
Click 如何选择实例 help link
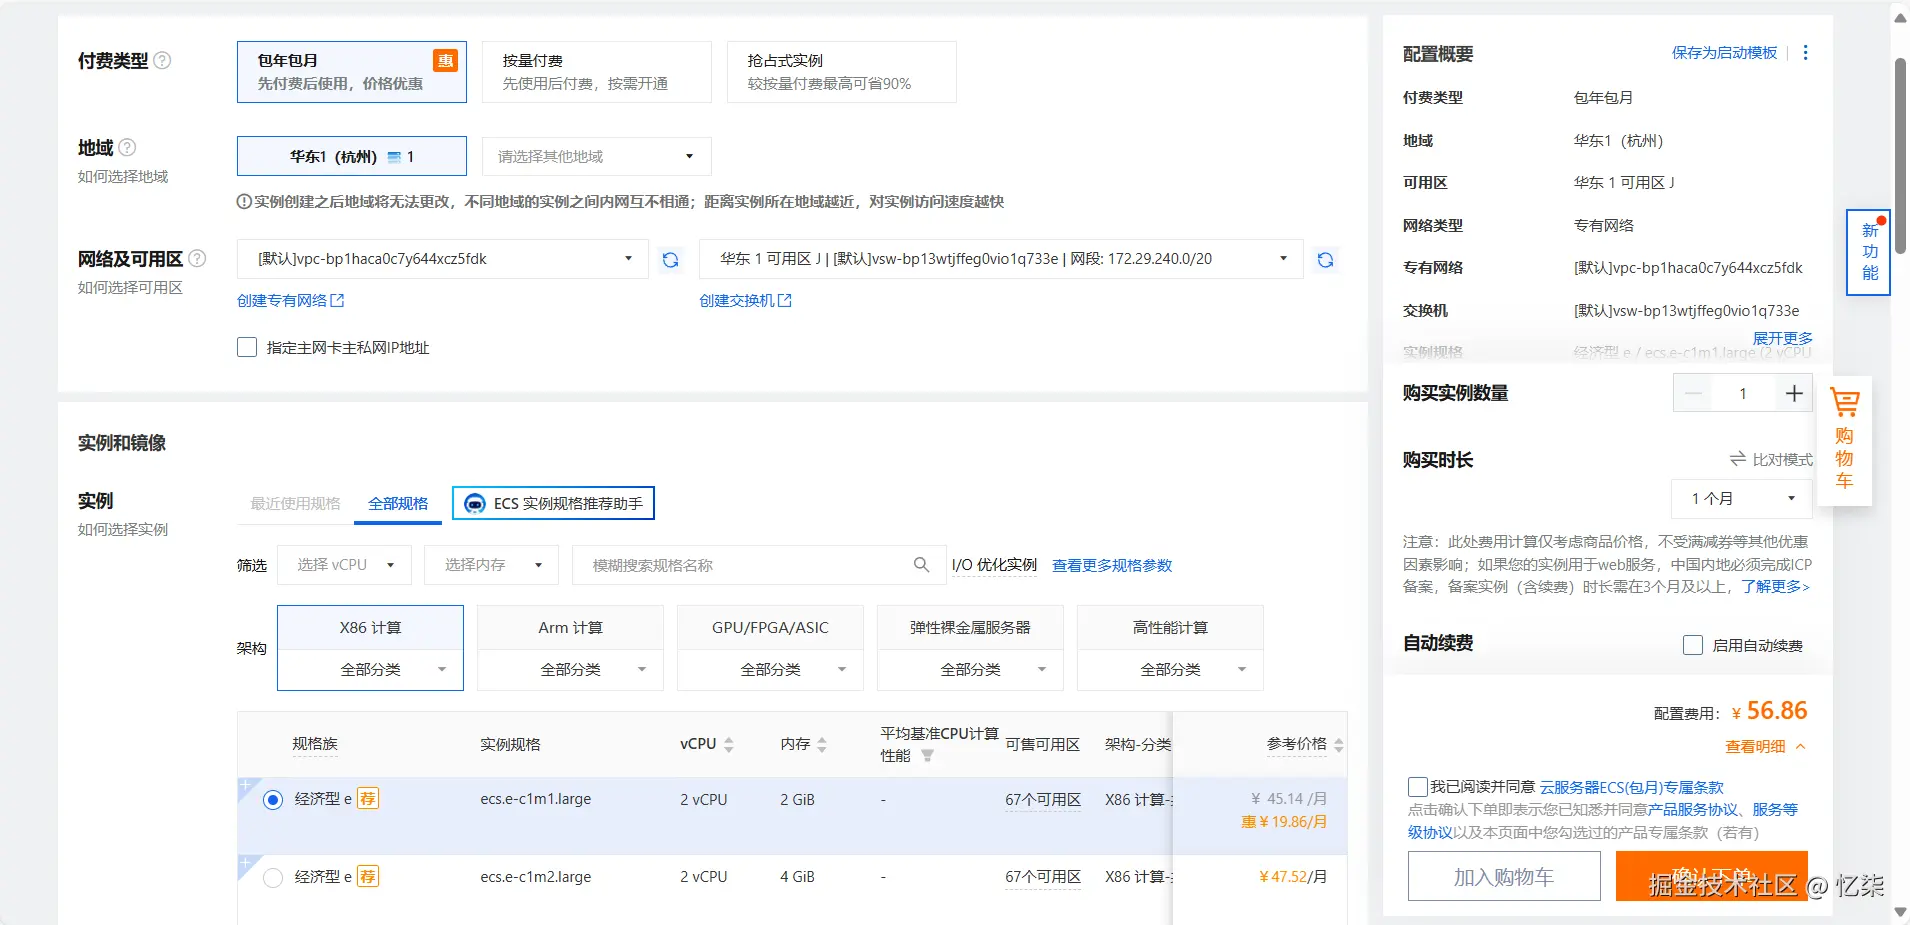tap(123, 530)
